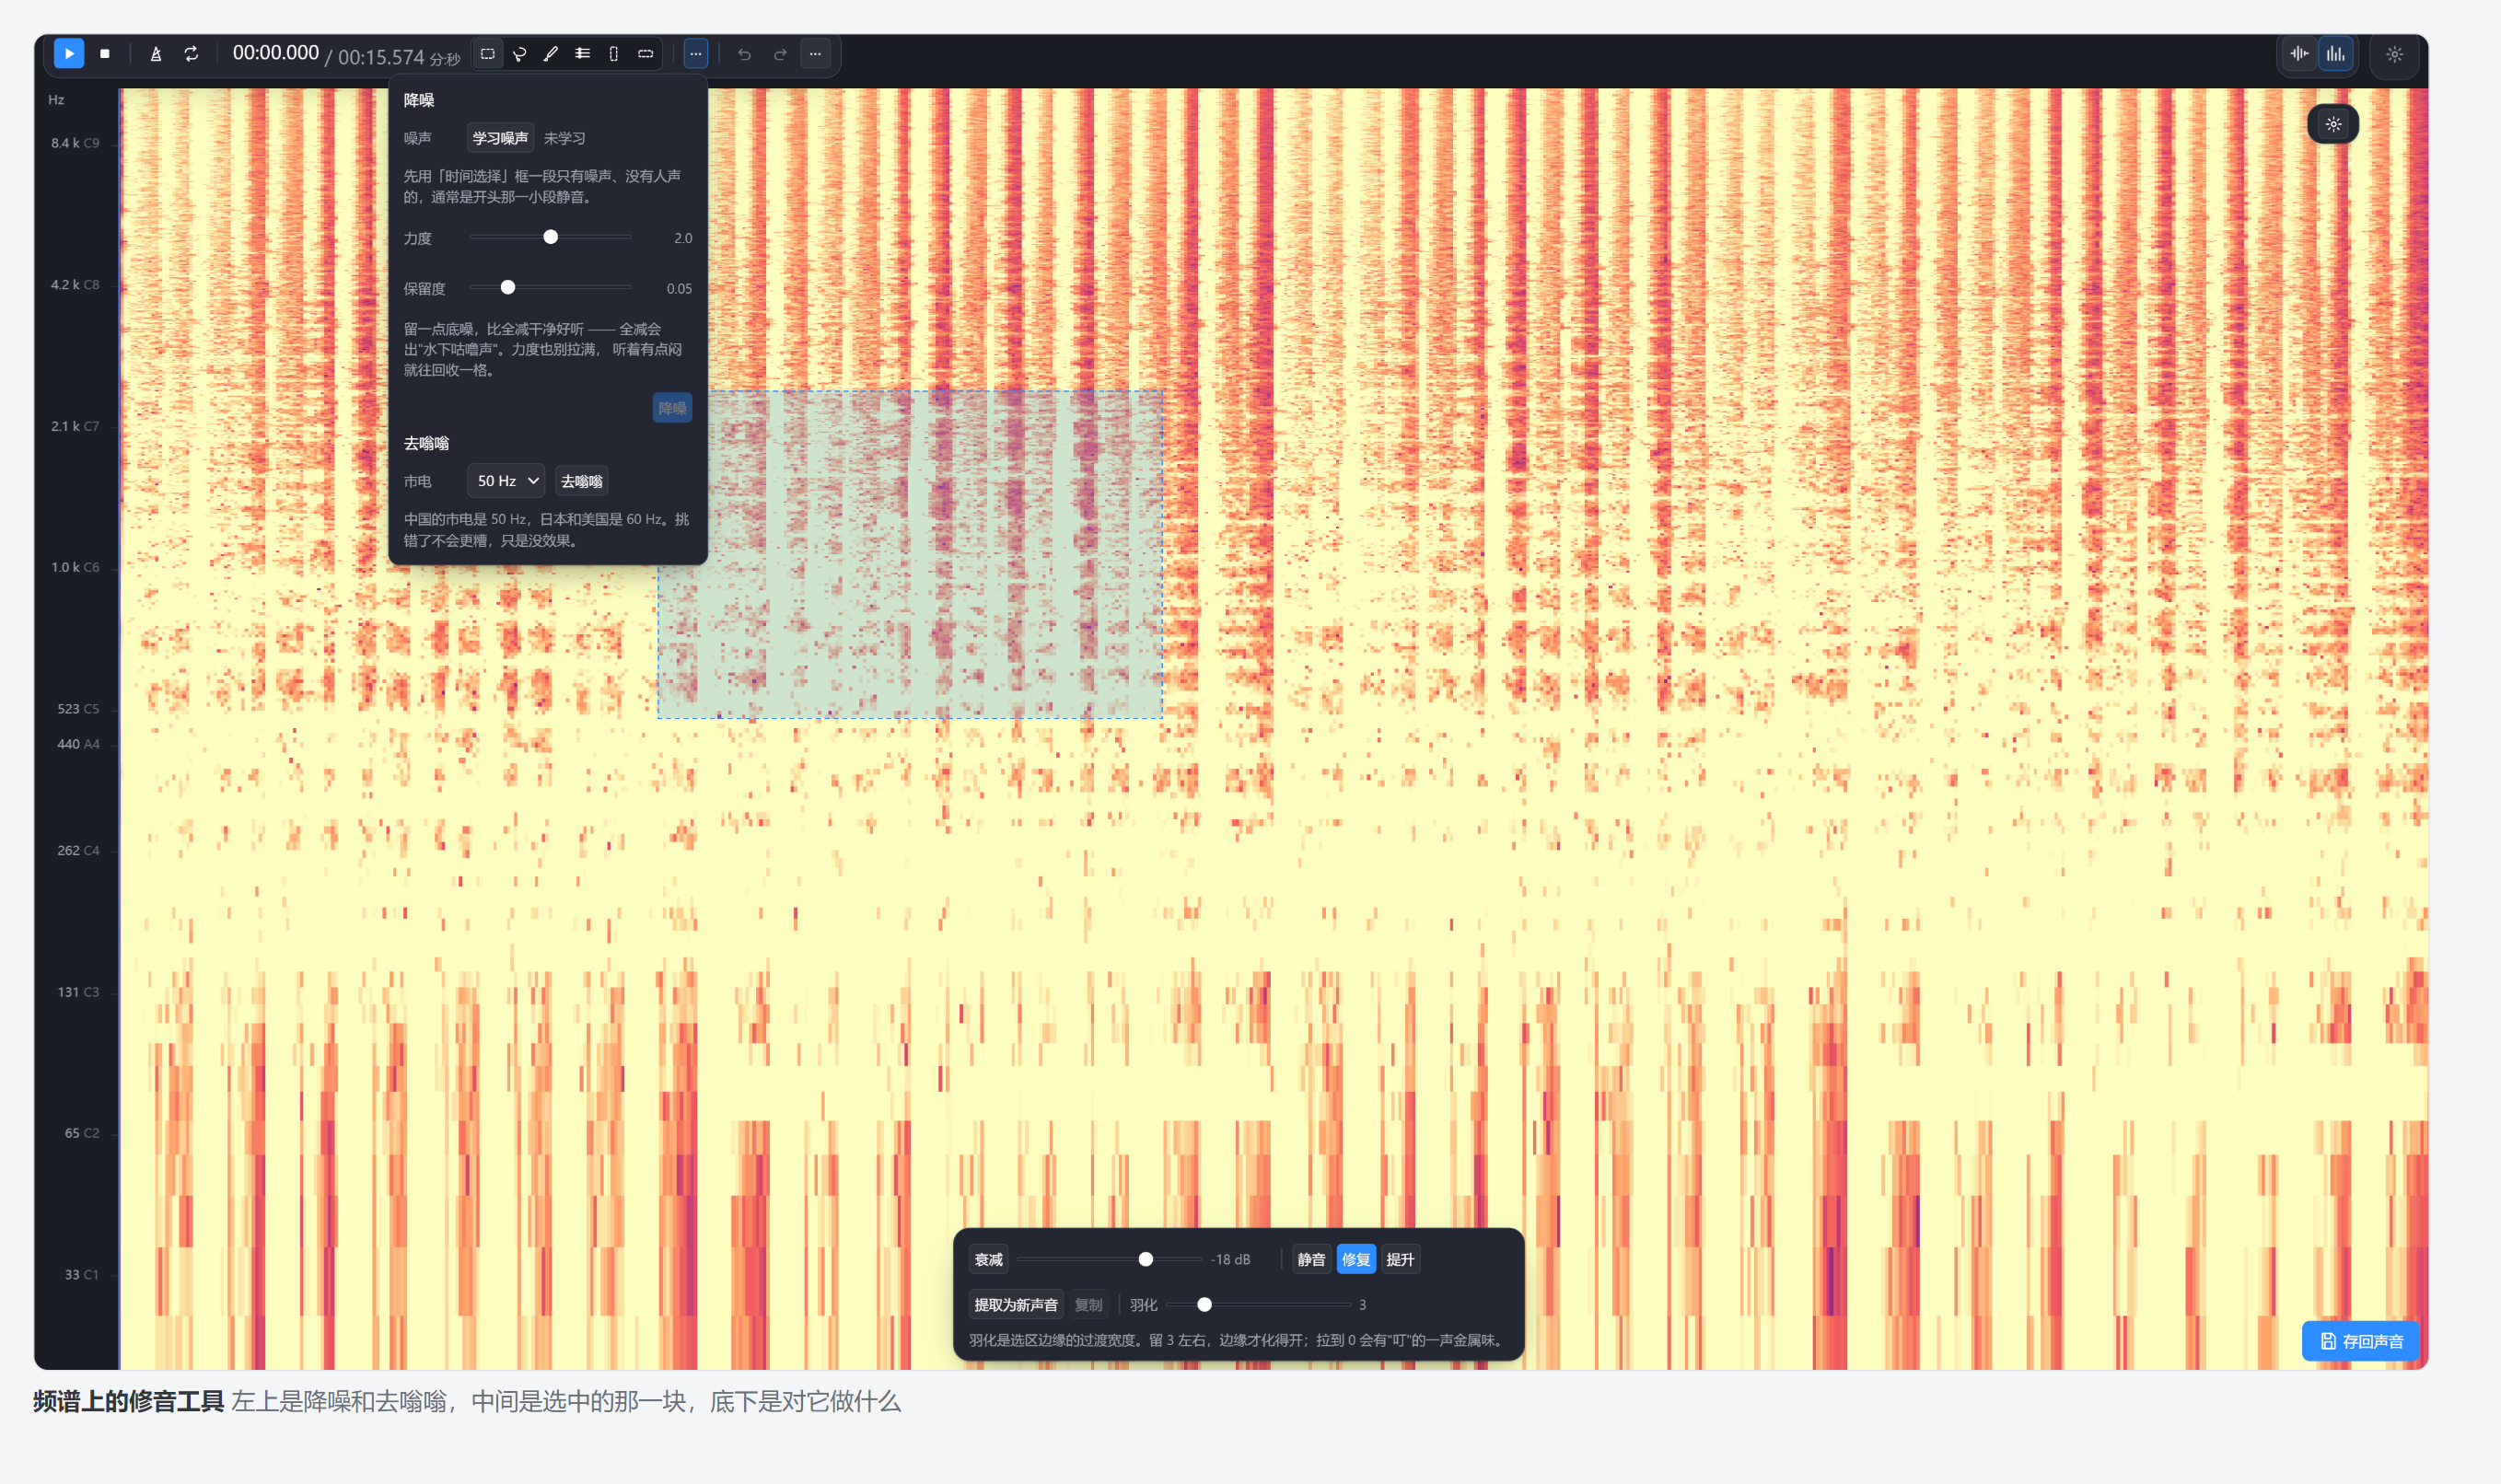
Task: Choose the 提升 boost mode
Action: 1400,1259
